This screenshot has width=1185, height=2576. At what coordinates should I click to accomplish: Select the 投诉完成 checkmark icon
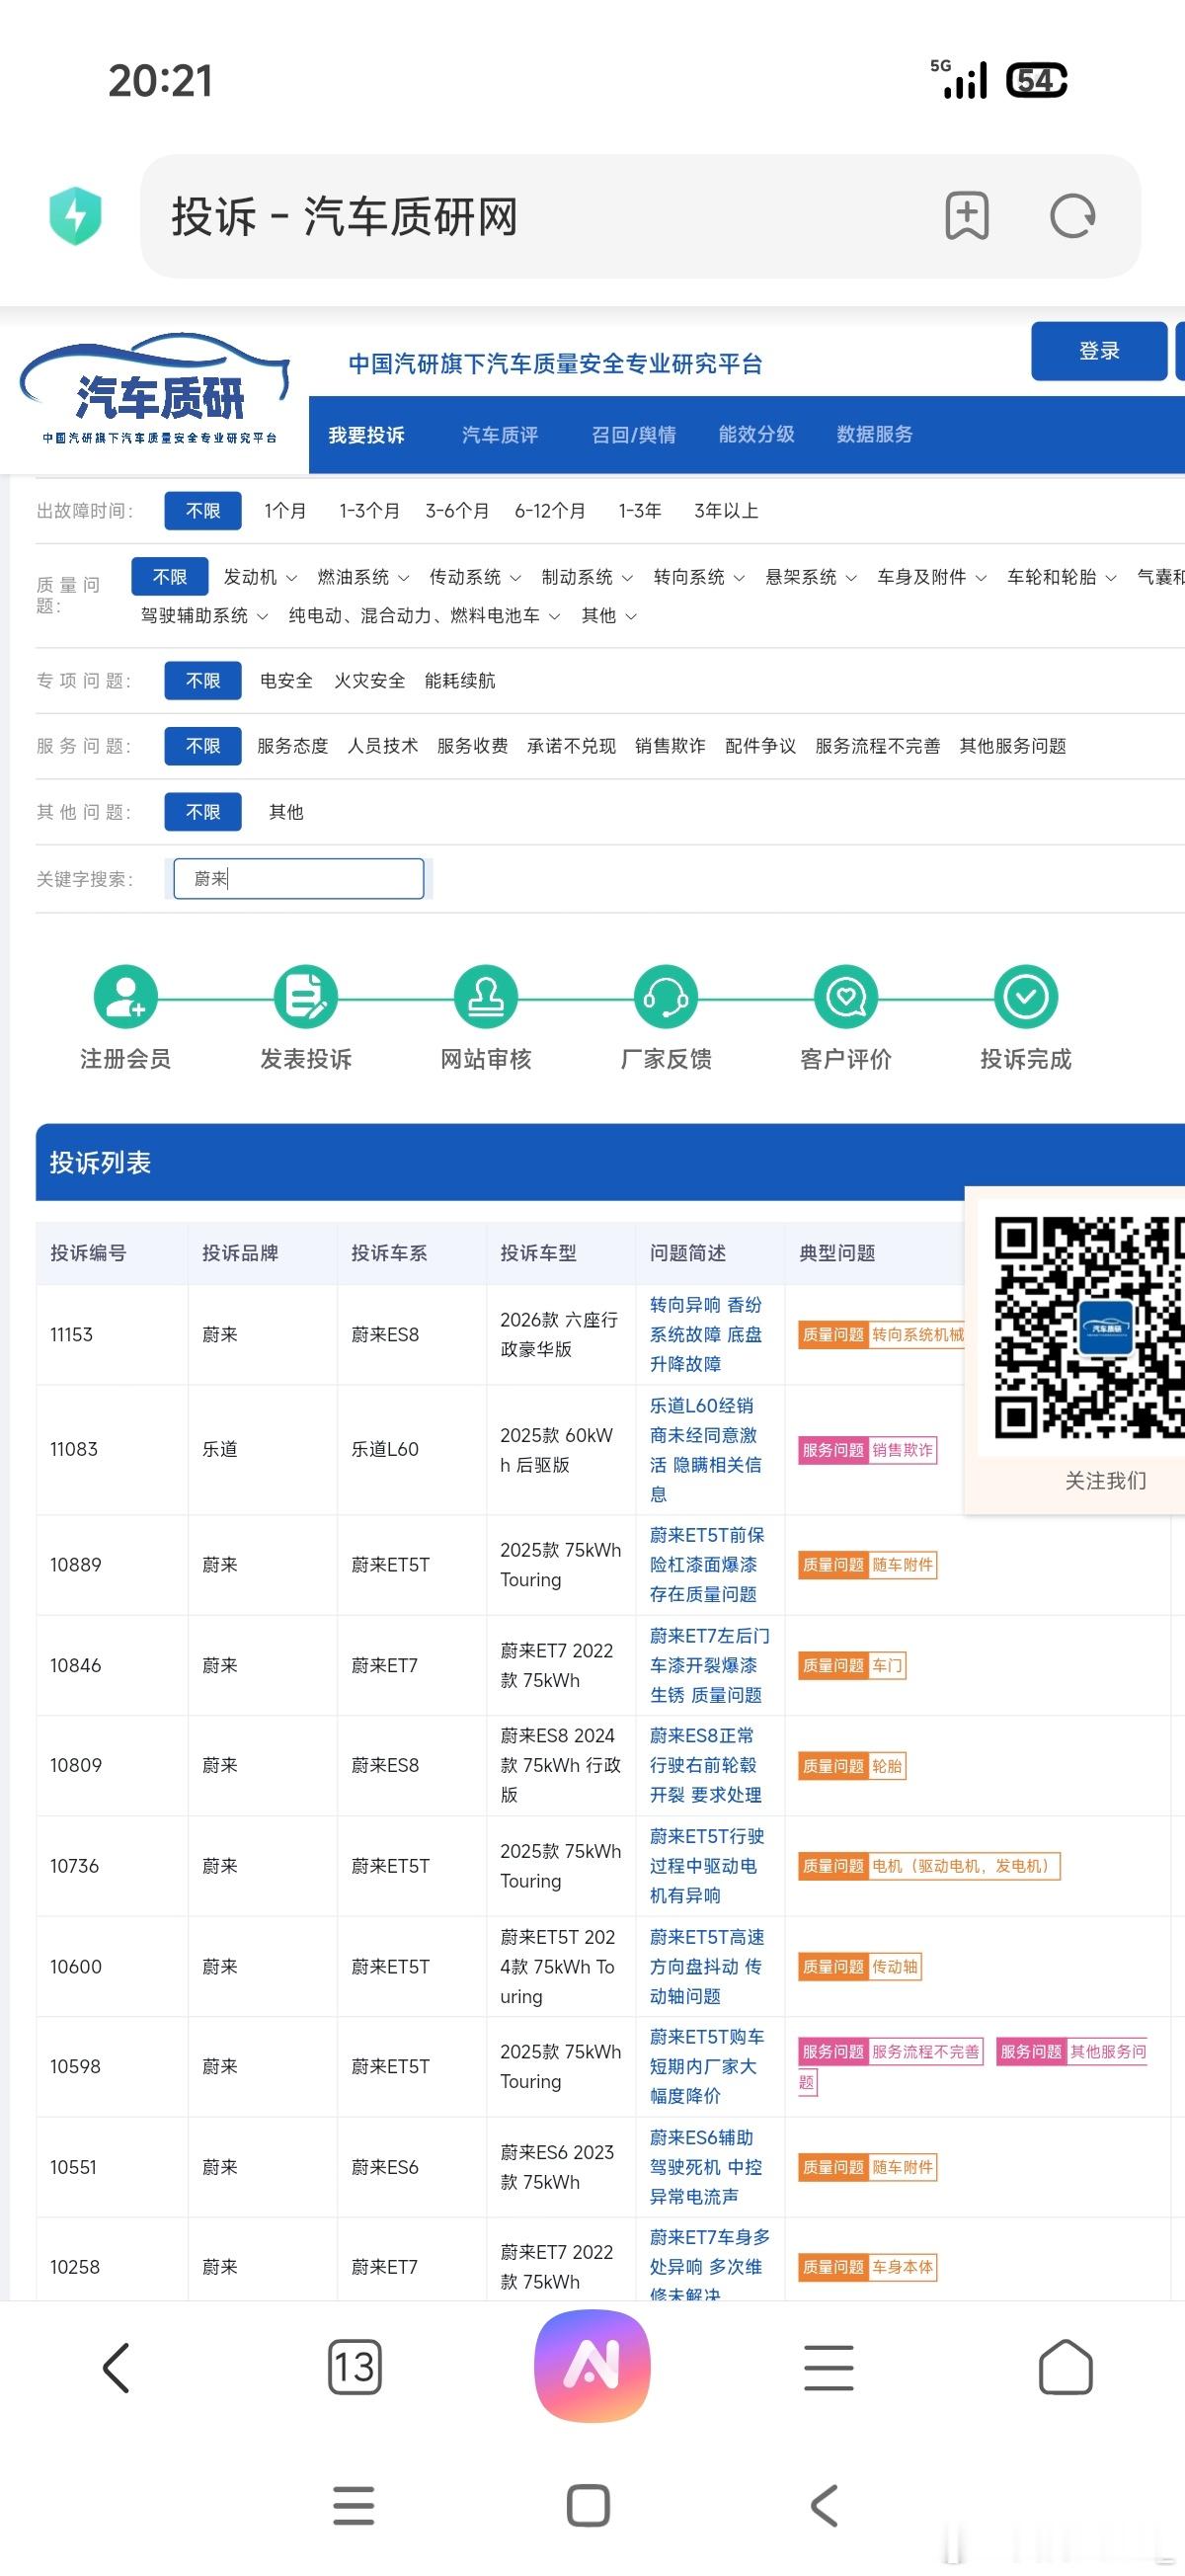tap(1026, 996)
